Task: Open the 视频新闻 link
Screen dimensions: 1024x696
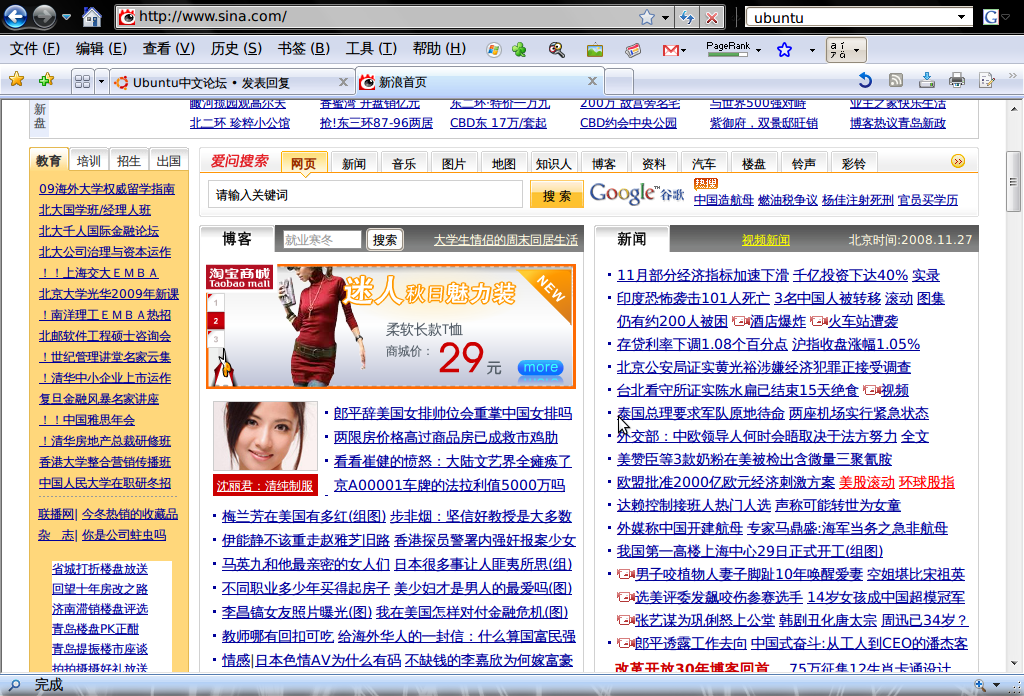Action: point(765,240)
